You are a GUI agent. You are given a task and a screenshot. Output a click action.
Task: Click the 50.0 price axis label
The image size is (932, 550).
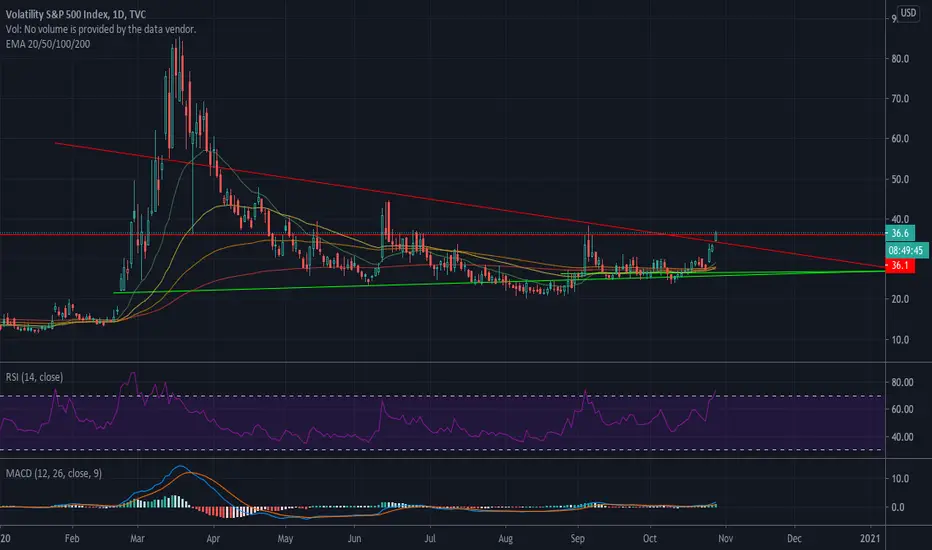click(x=900, y=179)
